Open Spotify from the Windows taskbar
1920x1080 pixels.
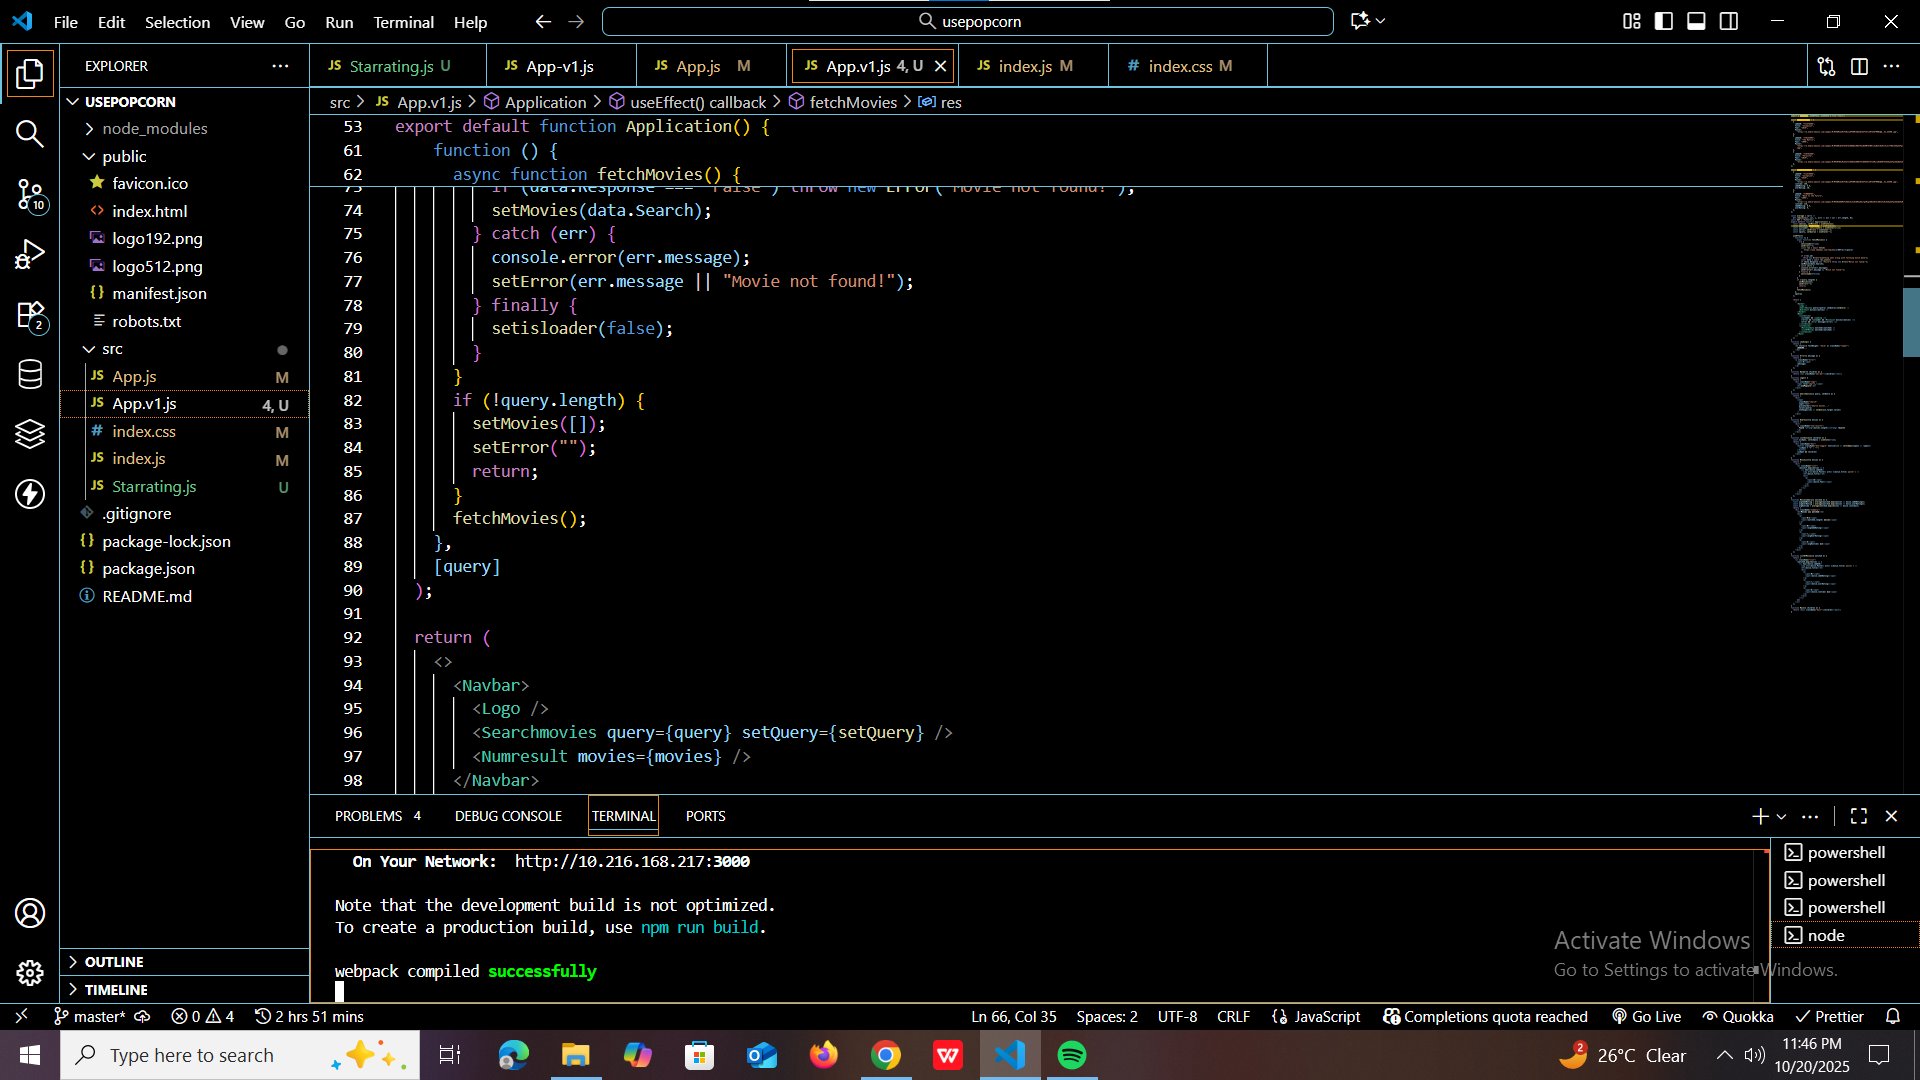[1072, 1055]
